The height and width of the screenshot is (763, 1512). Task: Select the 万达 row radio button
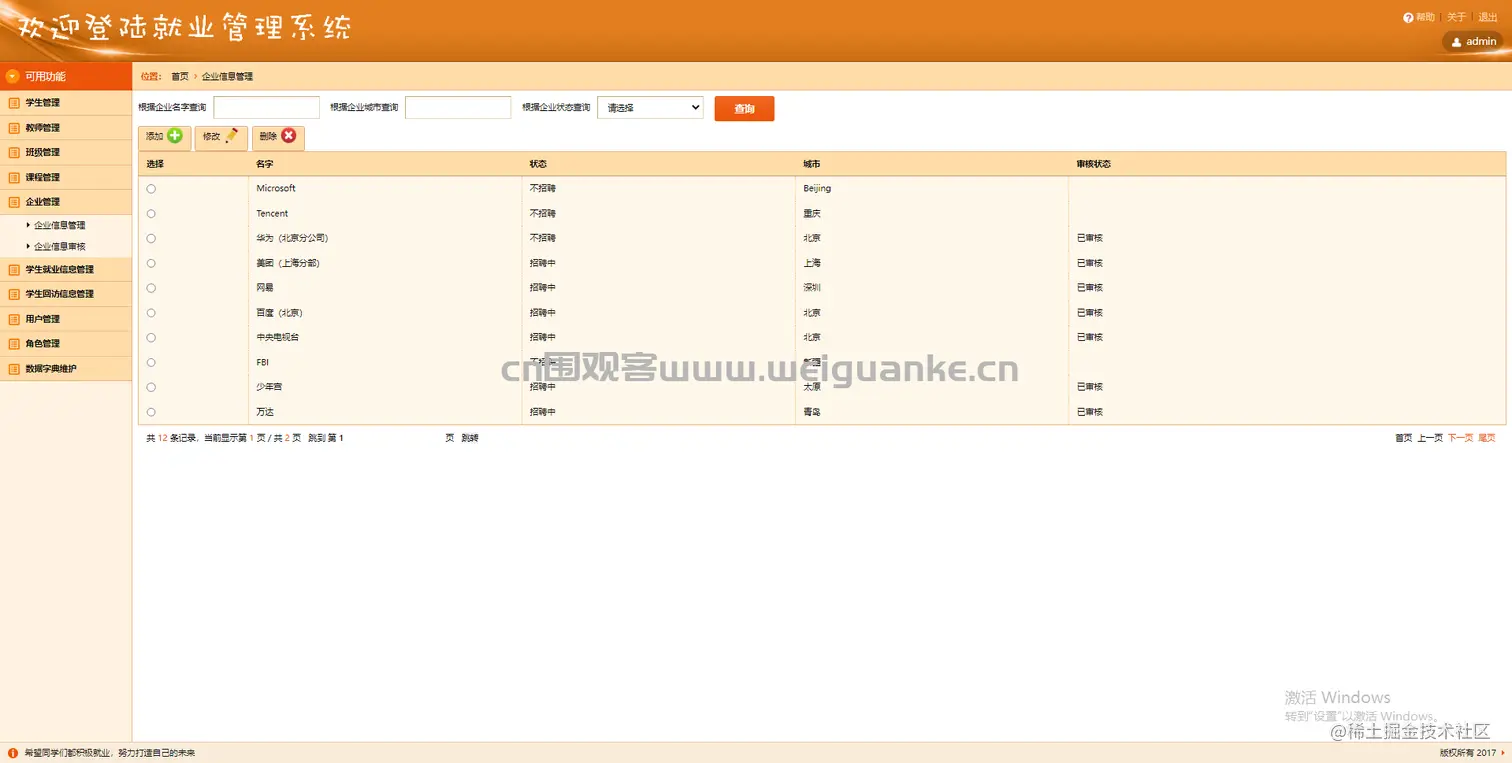(x=151, y=412)
